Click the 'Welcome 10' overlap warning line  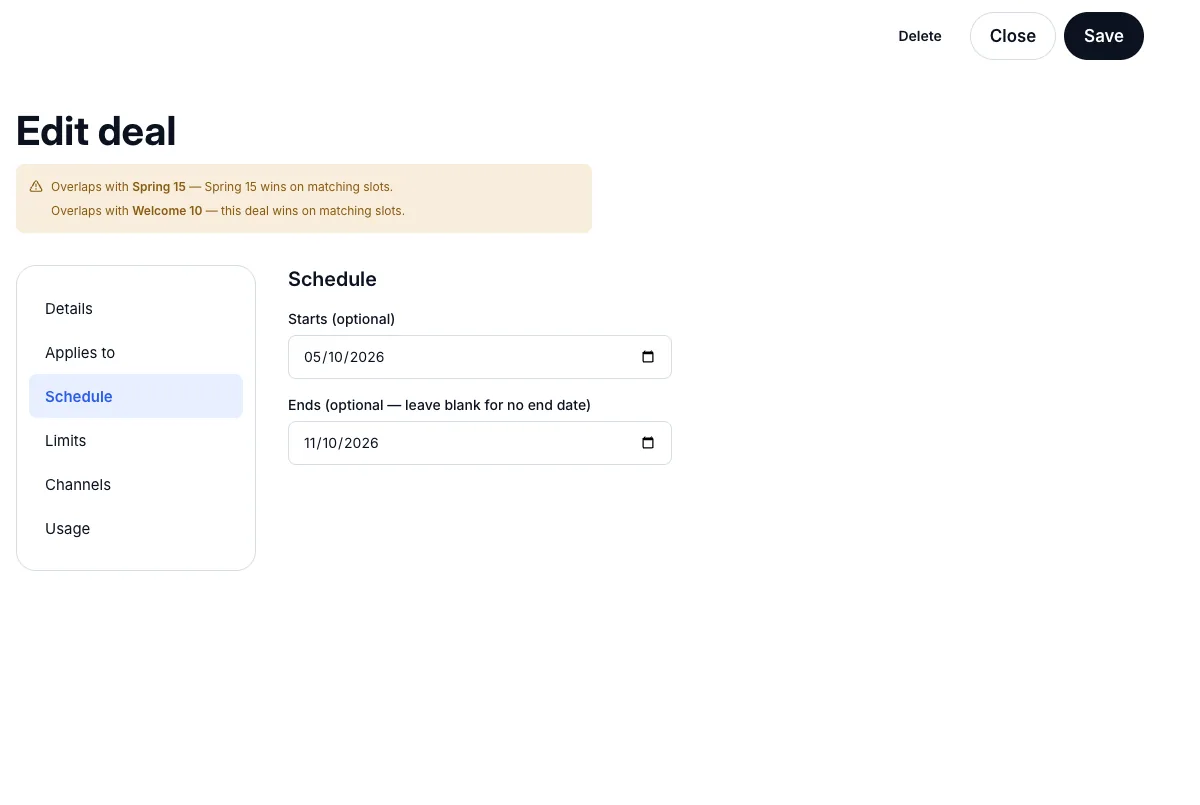pyautogui.click(x=228, y=211)
